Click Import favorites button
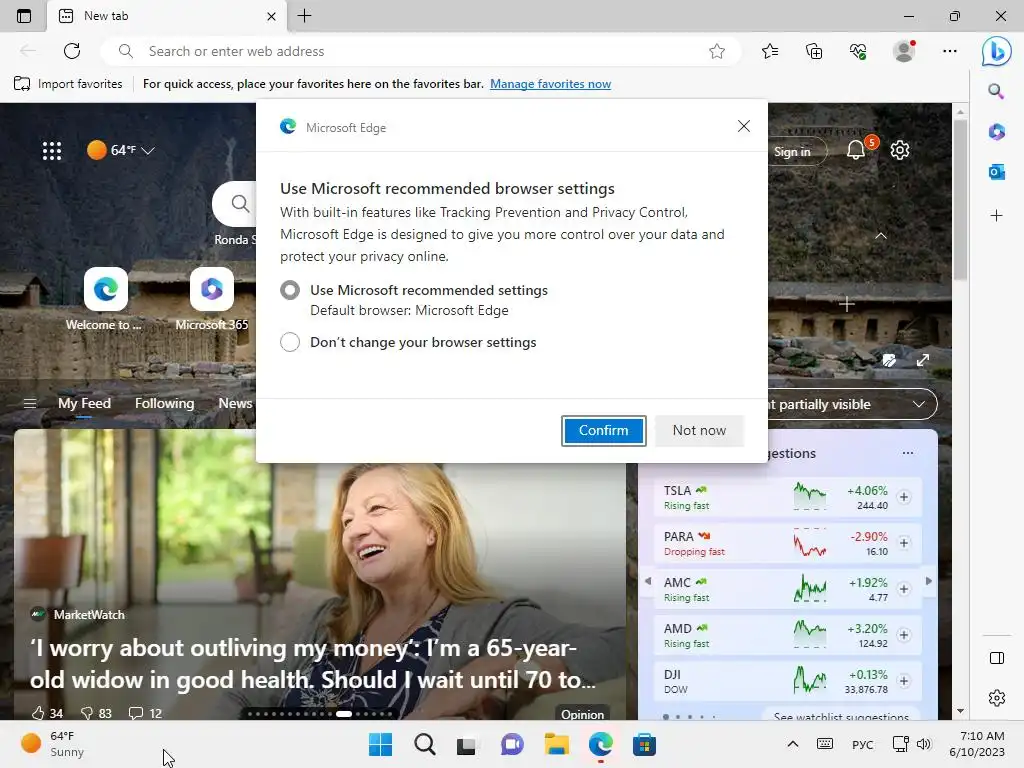 pyautogui.click(x=68, y=84)
